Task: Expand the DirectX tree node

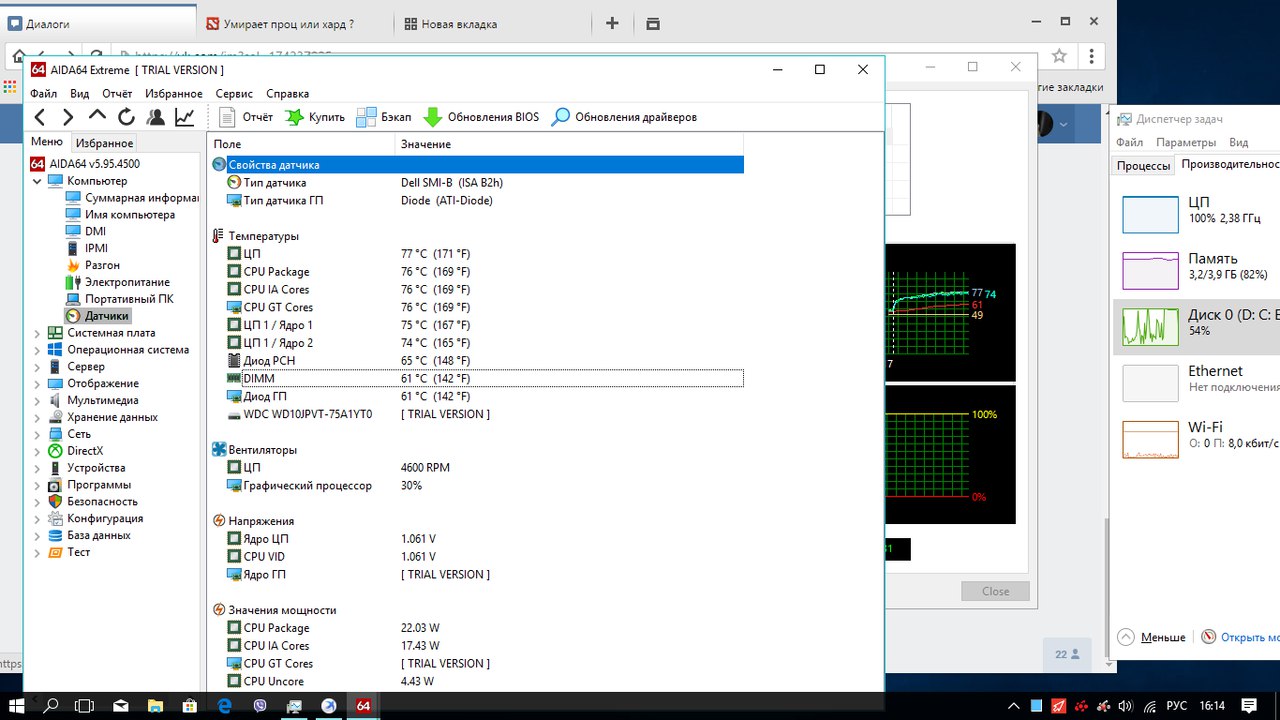Action: (x=37, y=451)
